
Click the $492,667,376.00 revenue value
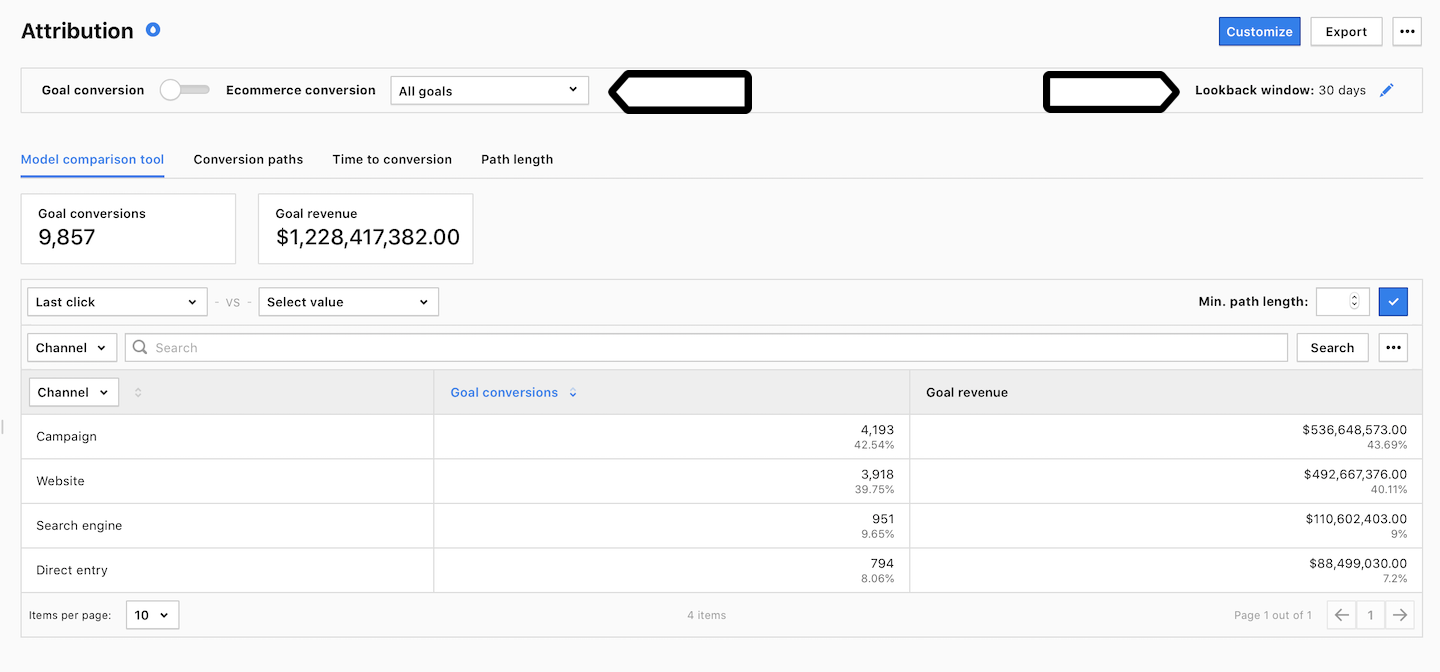(x=1355, y=474)
